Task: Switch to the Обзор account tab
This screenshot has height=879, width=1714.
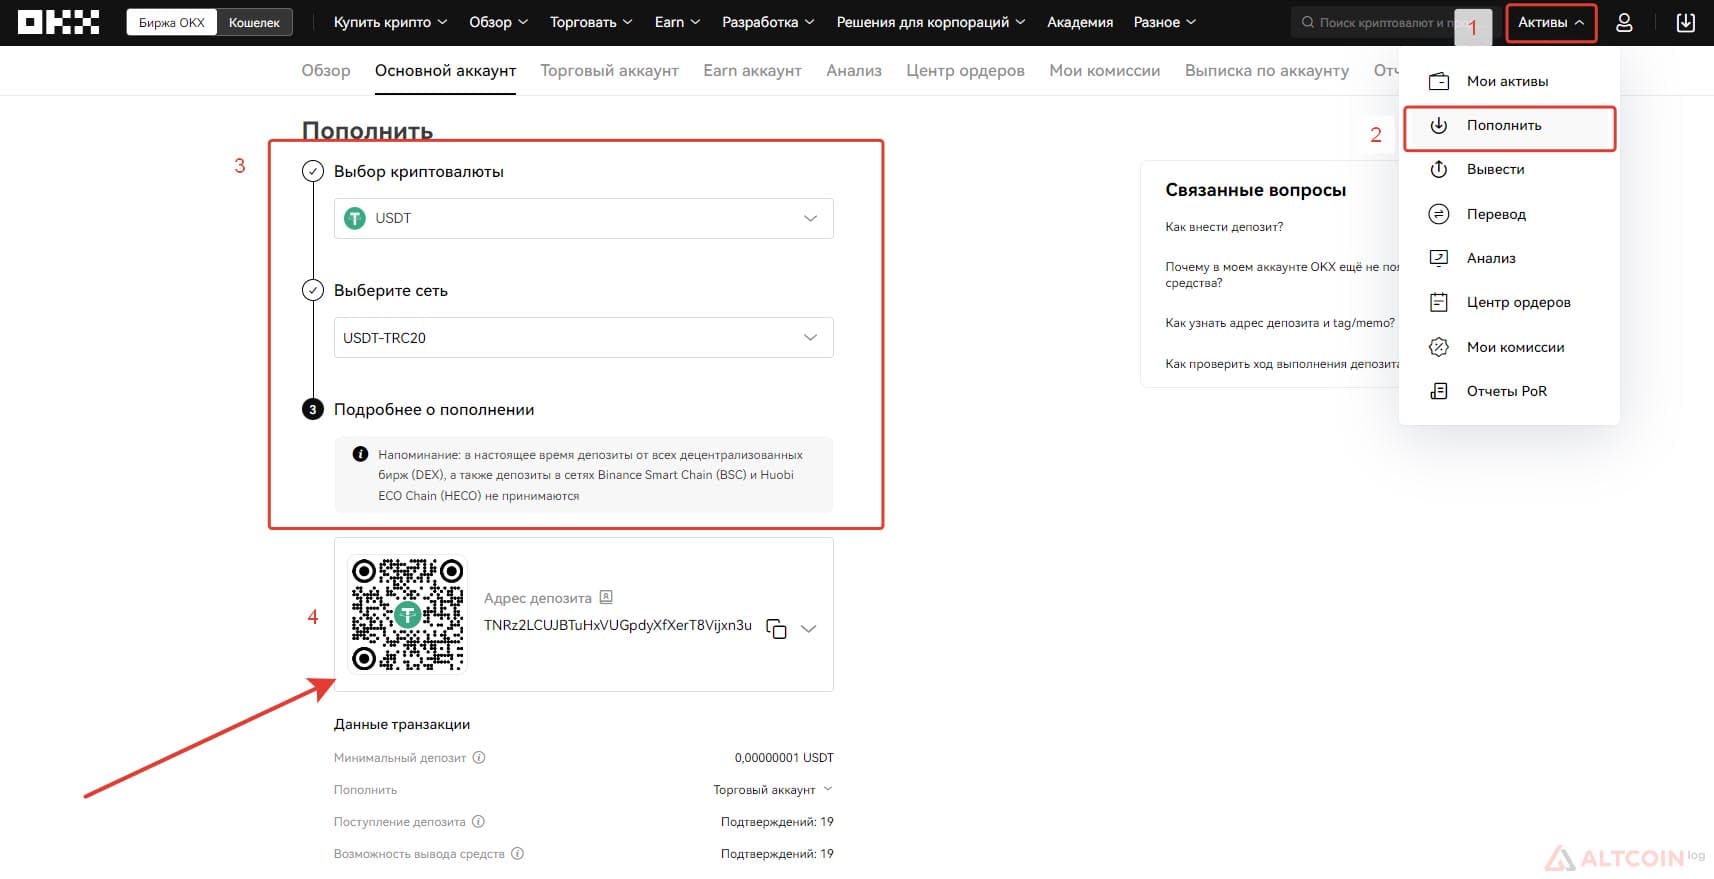Action: pyautogui.click(x=326, y=70)
